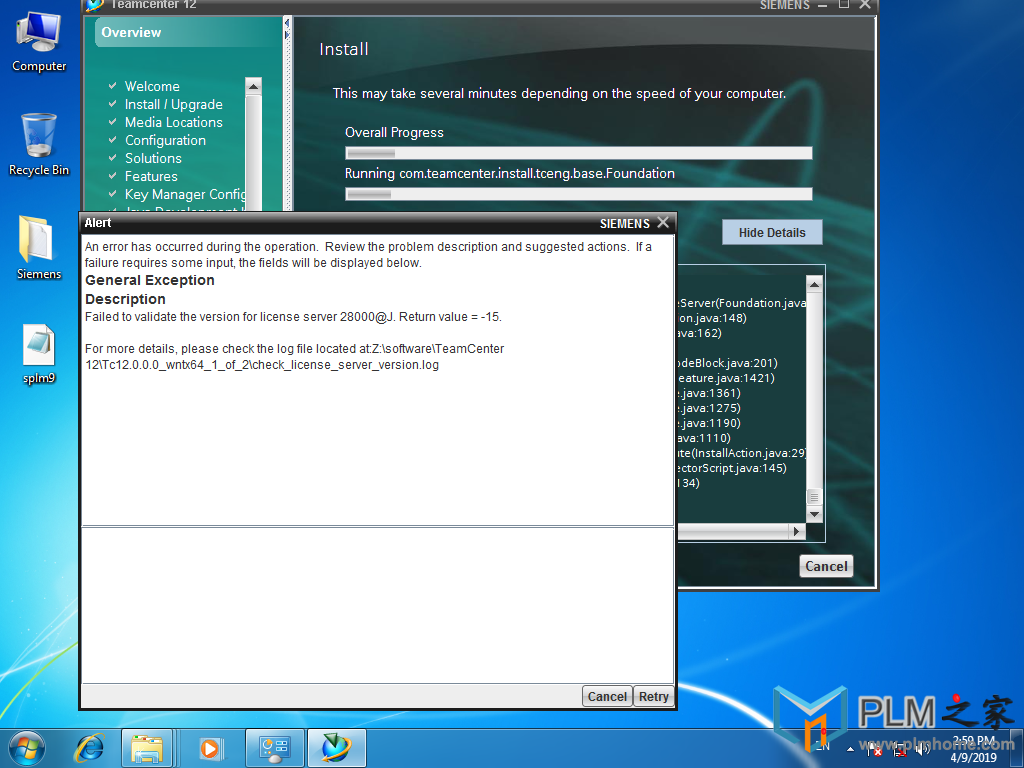
Task: Select the Solutions step
Action: click(x=153, y=158)
